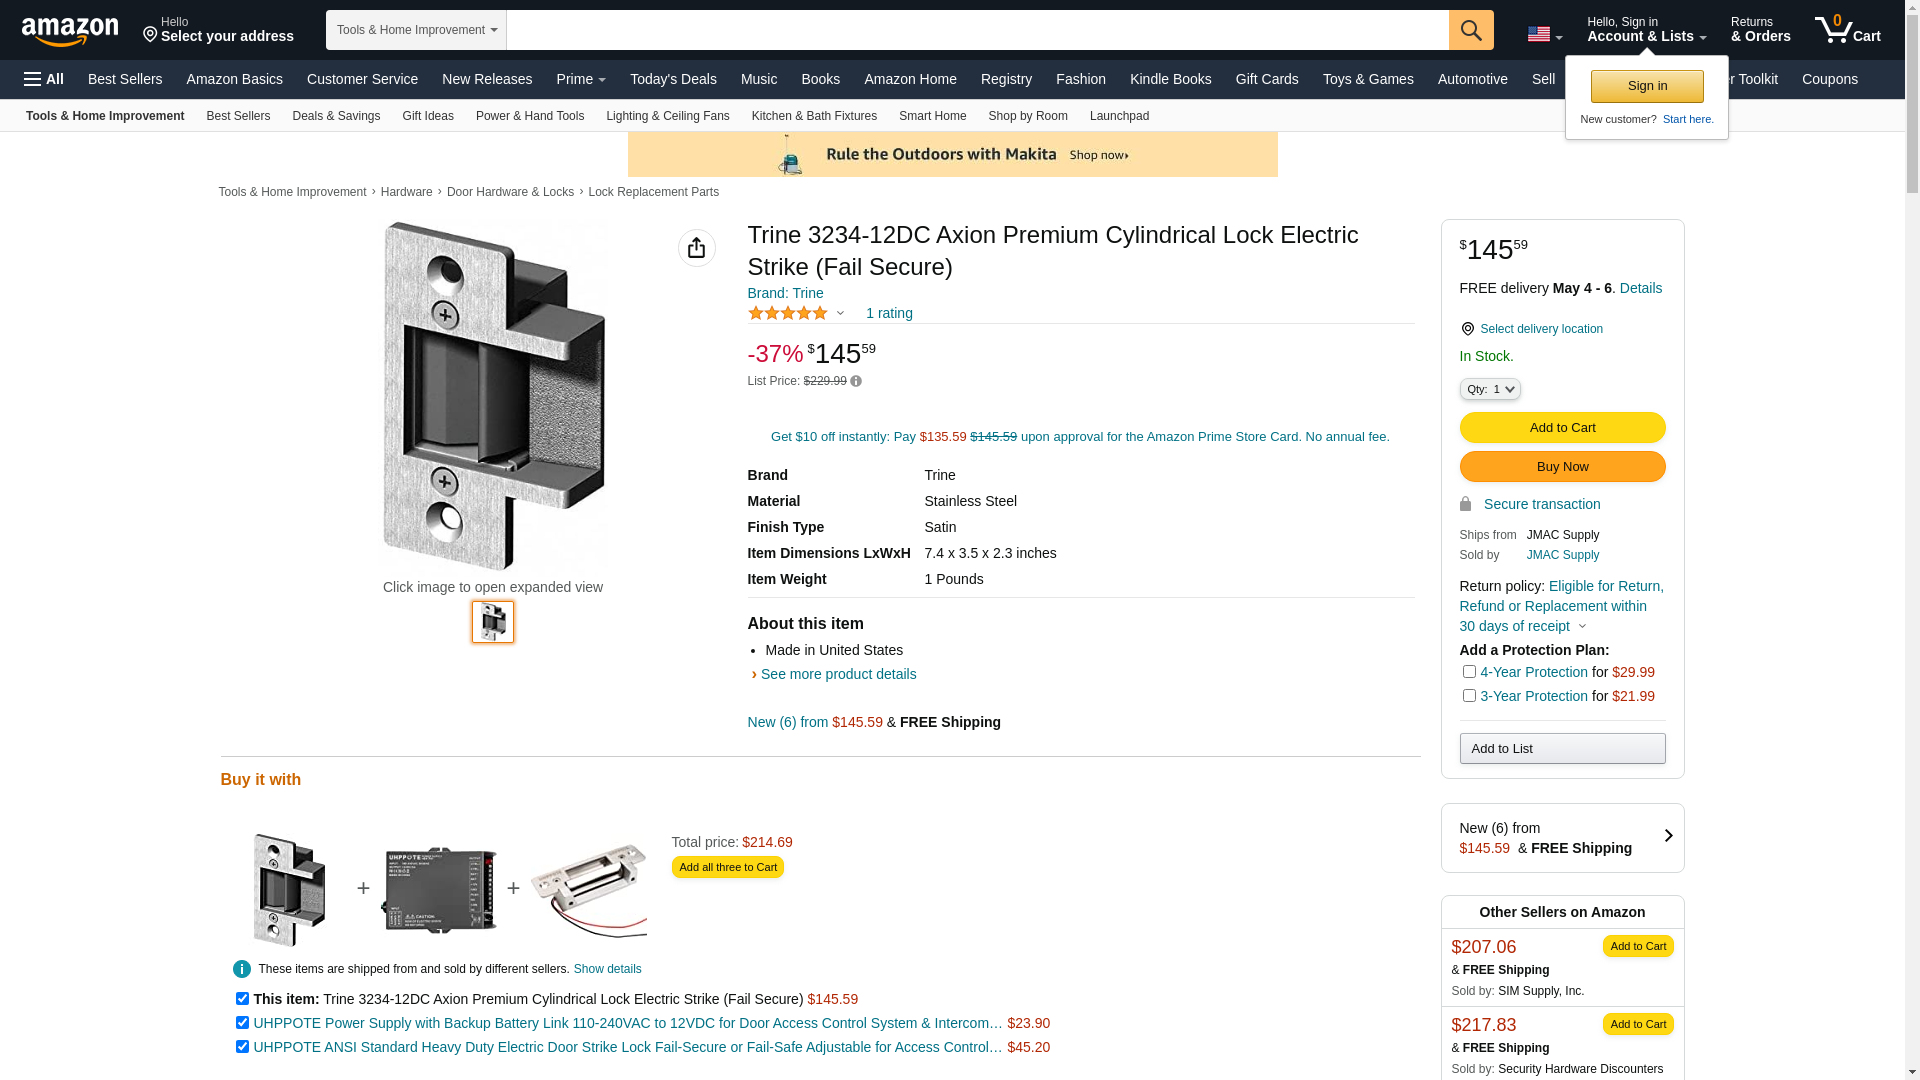Click the US flag language selector
This screenshot has height=1080, width=1920.
(1544, 35)
